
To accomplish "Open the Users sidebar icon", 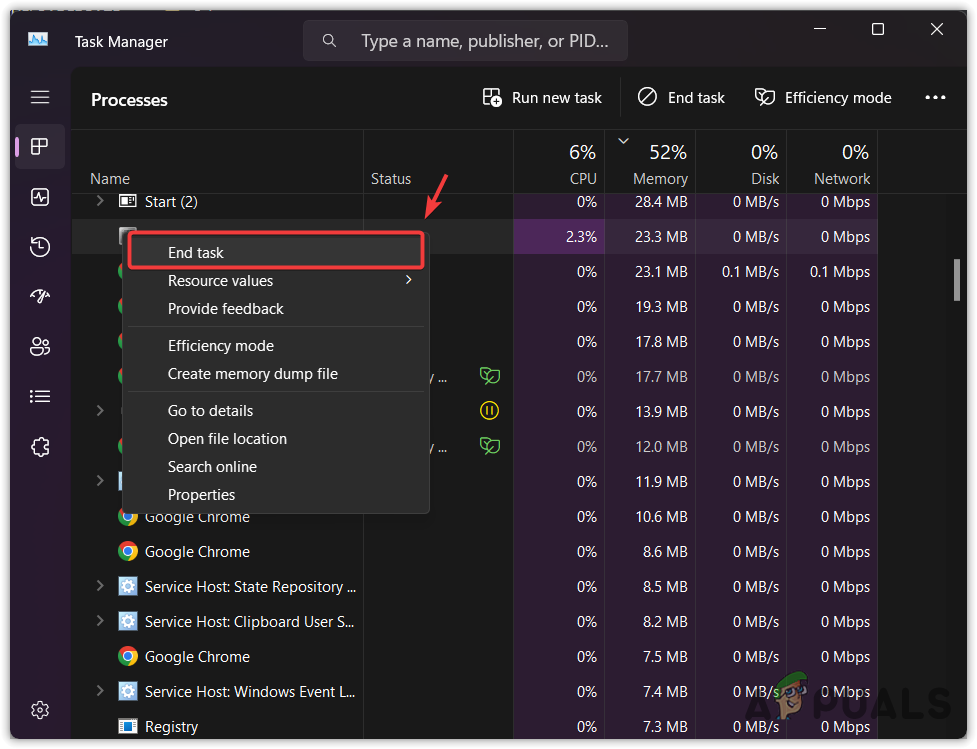I will tap(40, 346).
